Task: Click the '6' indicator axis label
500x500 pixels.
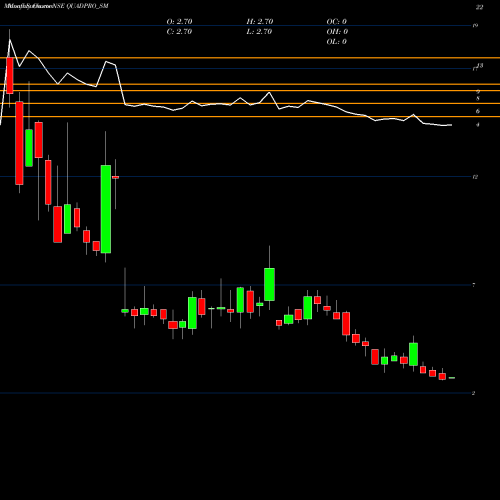Action: pyautogui.click(x=478, y=111)
